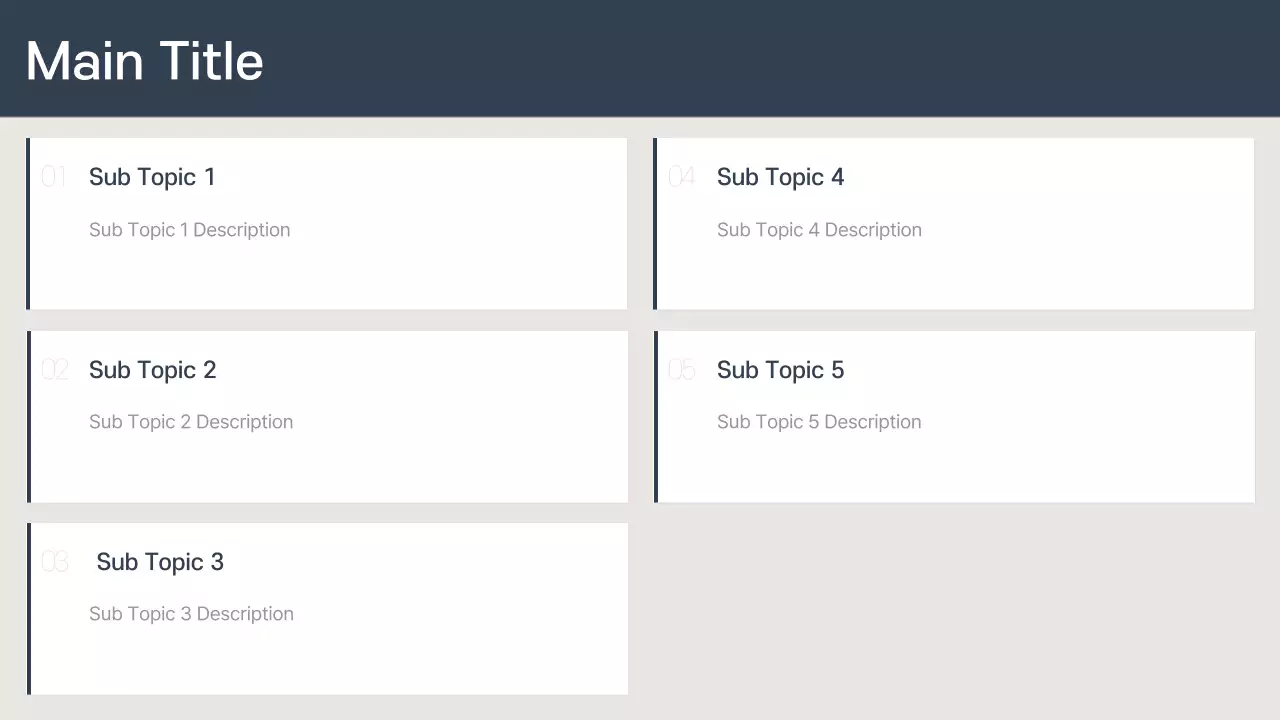Click the dark left accent bar of Sub Topic 3 card
Image resolution: width=1280 pixels, height=720 pixels.
pos(29,608)
